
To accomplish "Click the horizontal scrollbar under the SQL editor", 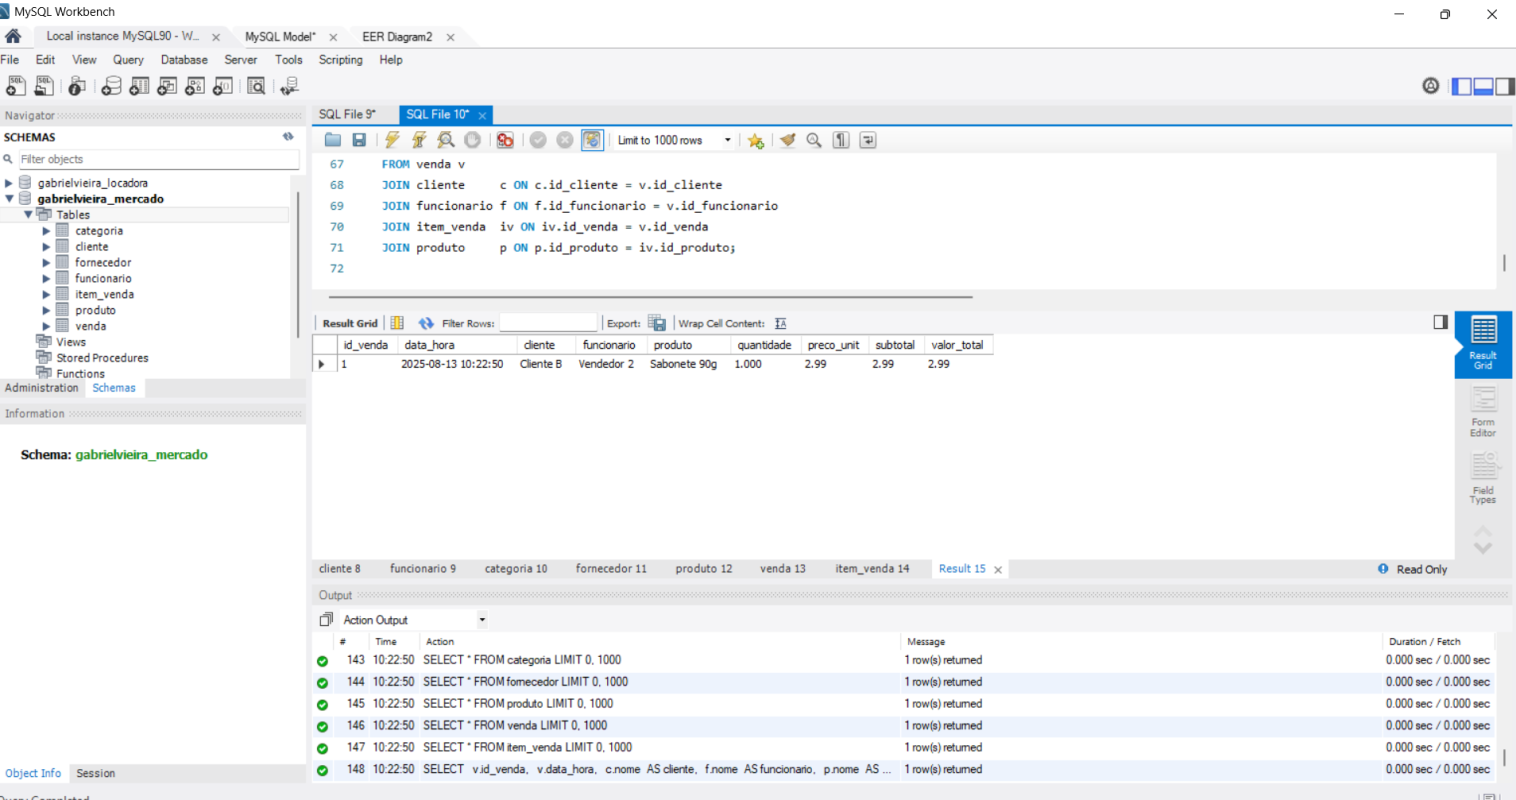I will coord(650,297).
